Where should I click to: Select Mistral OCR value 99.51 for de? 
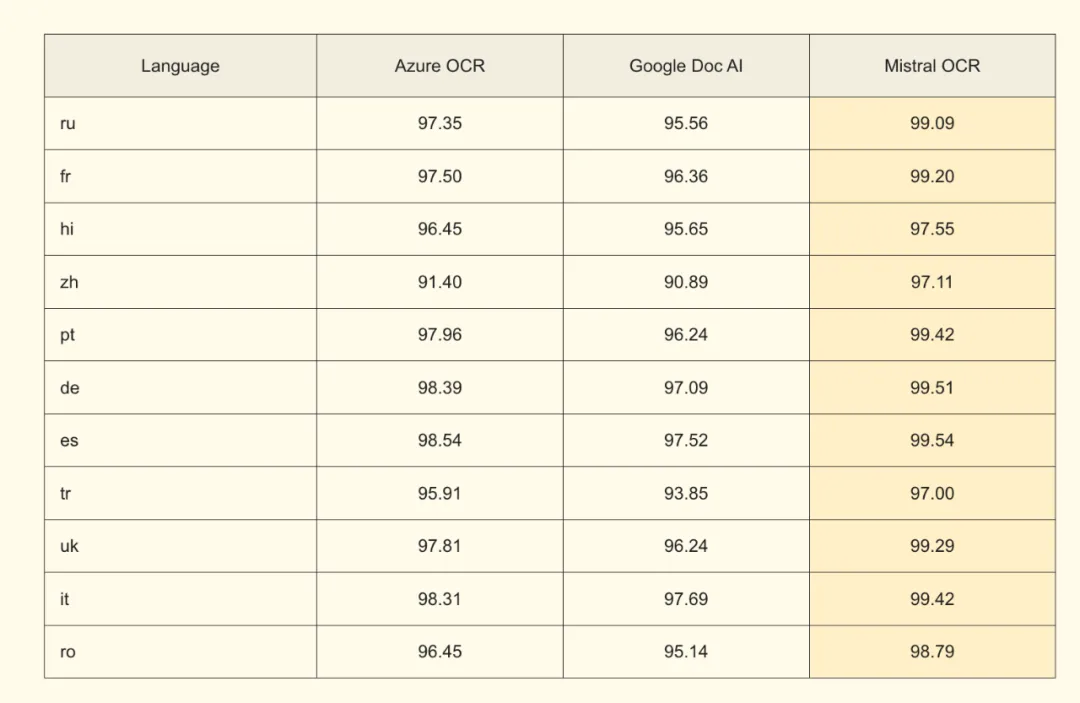point(932,388)
